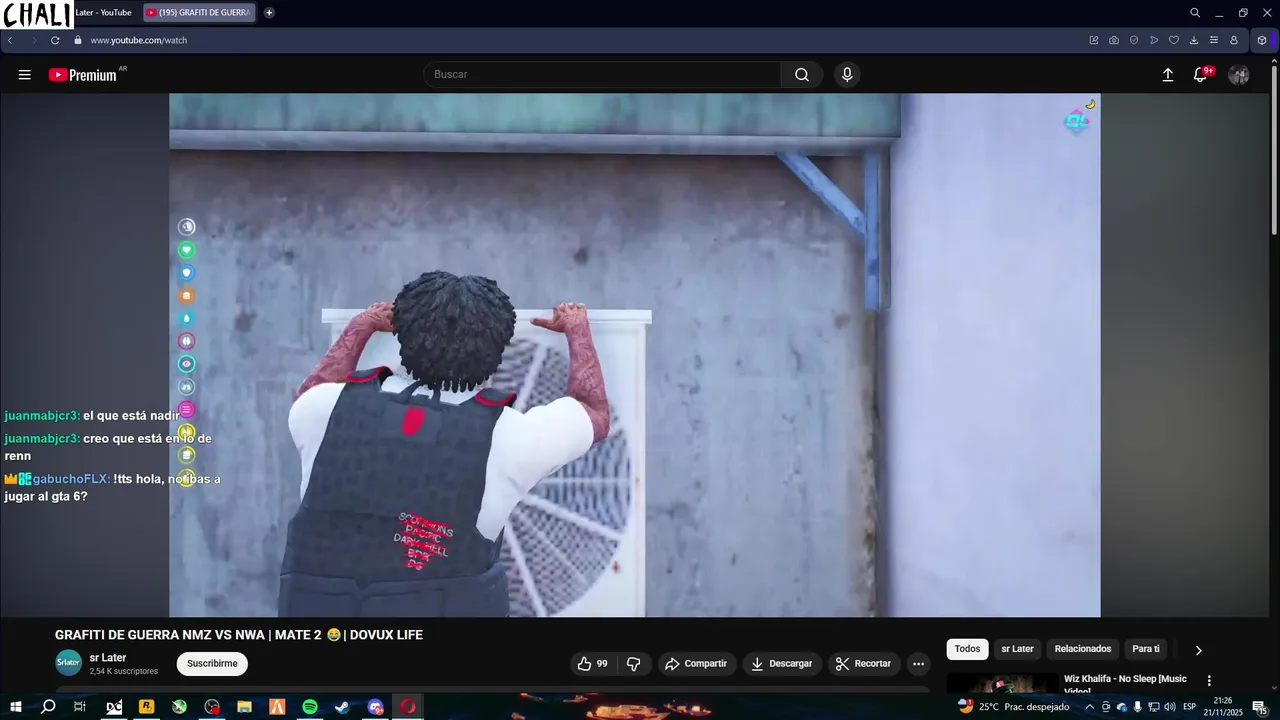Click the page vertical scrollbar

tap(1274, 150)
